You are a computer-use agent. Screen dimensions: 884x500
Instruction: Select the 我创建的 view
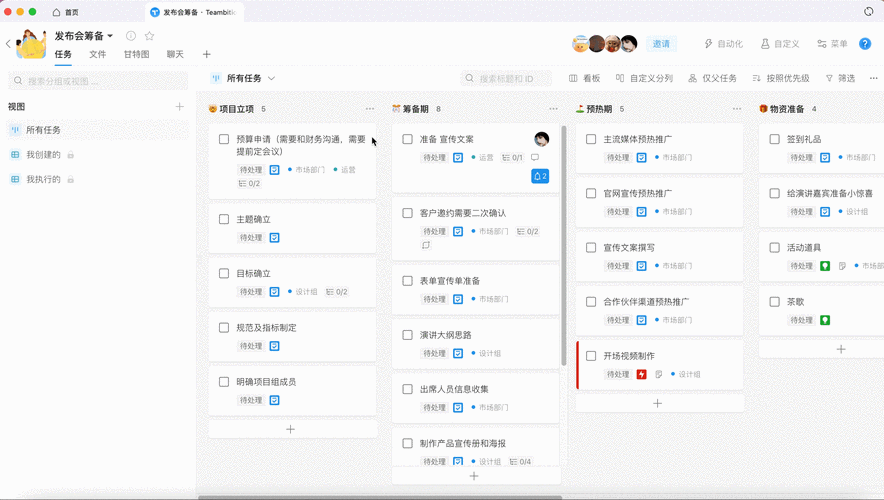[43, 154]
